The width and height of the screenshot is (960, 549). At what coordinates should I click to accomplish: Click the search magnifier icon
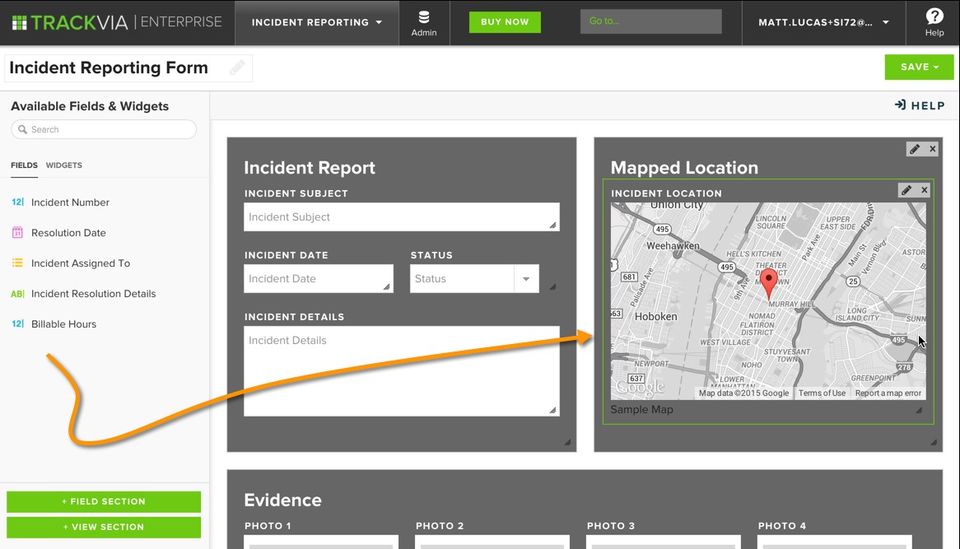[23, 129]
